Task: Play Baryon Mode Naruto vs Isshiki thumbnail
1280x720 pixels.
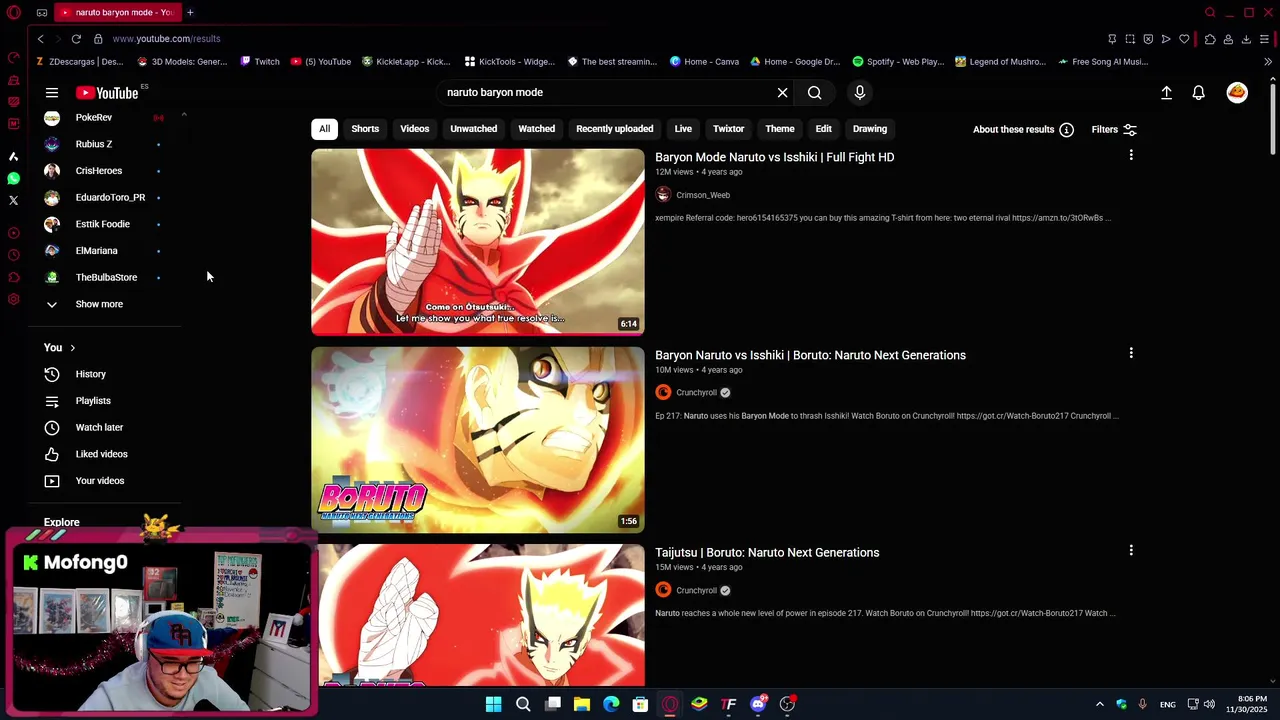Action: point(478,242)
